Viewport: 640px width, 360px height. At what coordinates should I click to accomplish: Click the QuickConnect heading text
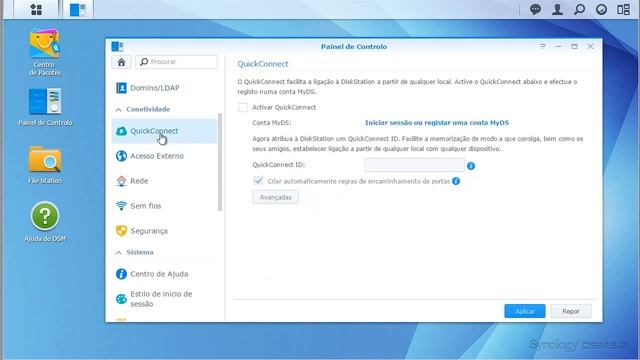pyautogui.click(x=263, y=64)
